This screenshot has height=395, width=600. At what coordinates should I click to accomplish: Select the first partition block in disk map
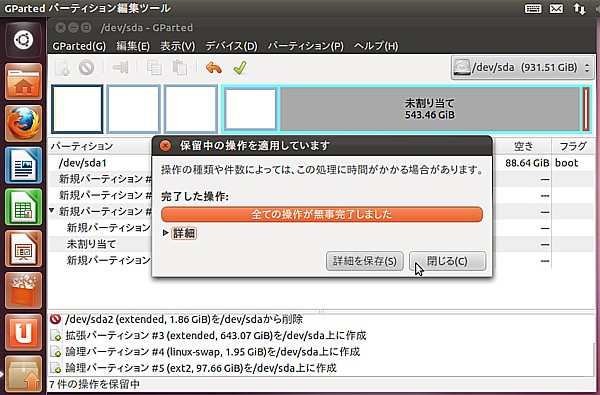pos(77,109)
